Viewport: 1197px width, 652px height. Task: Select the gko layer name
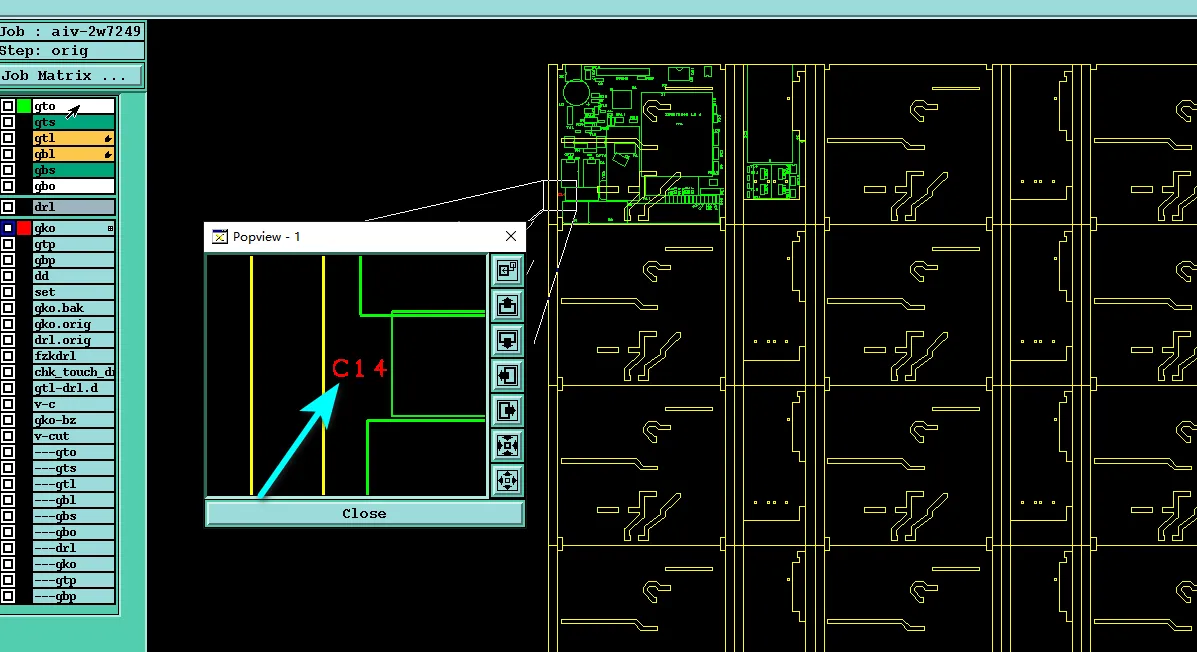point(73,228)
